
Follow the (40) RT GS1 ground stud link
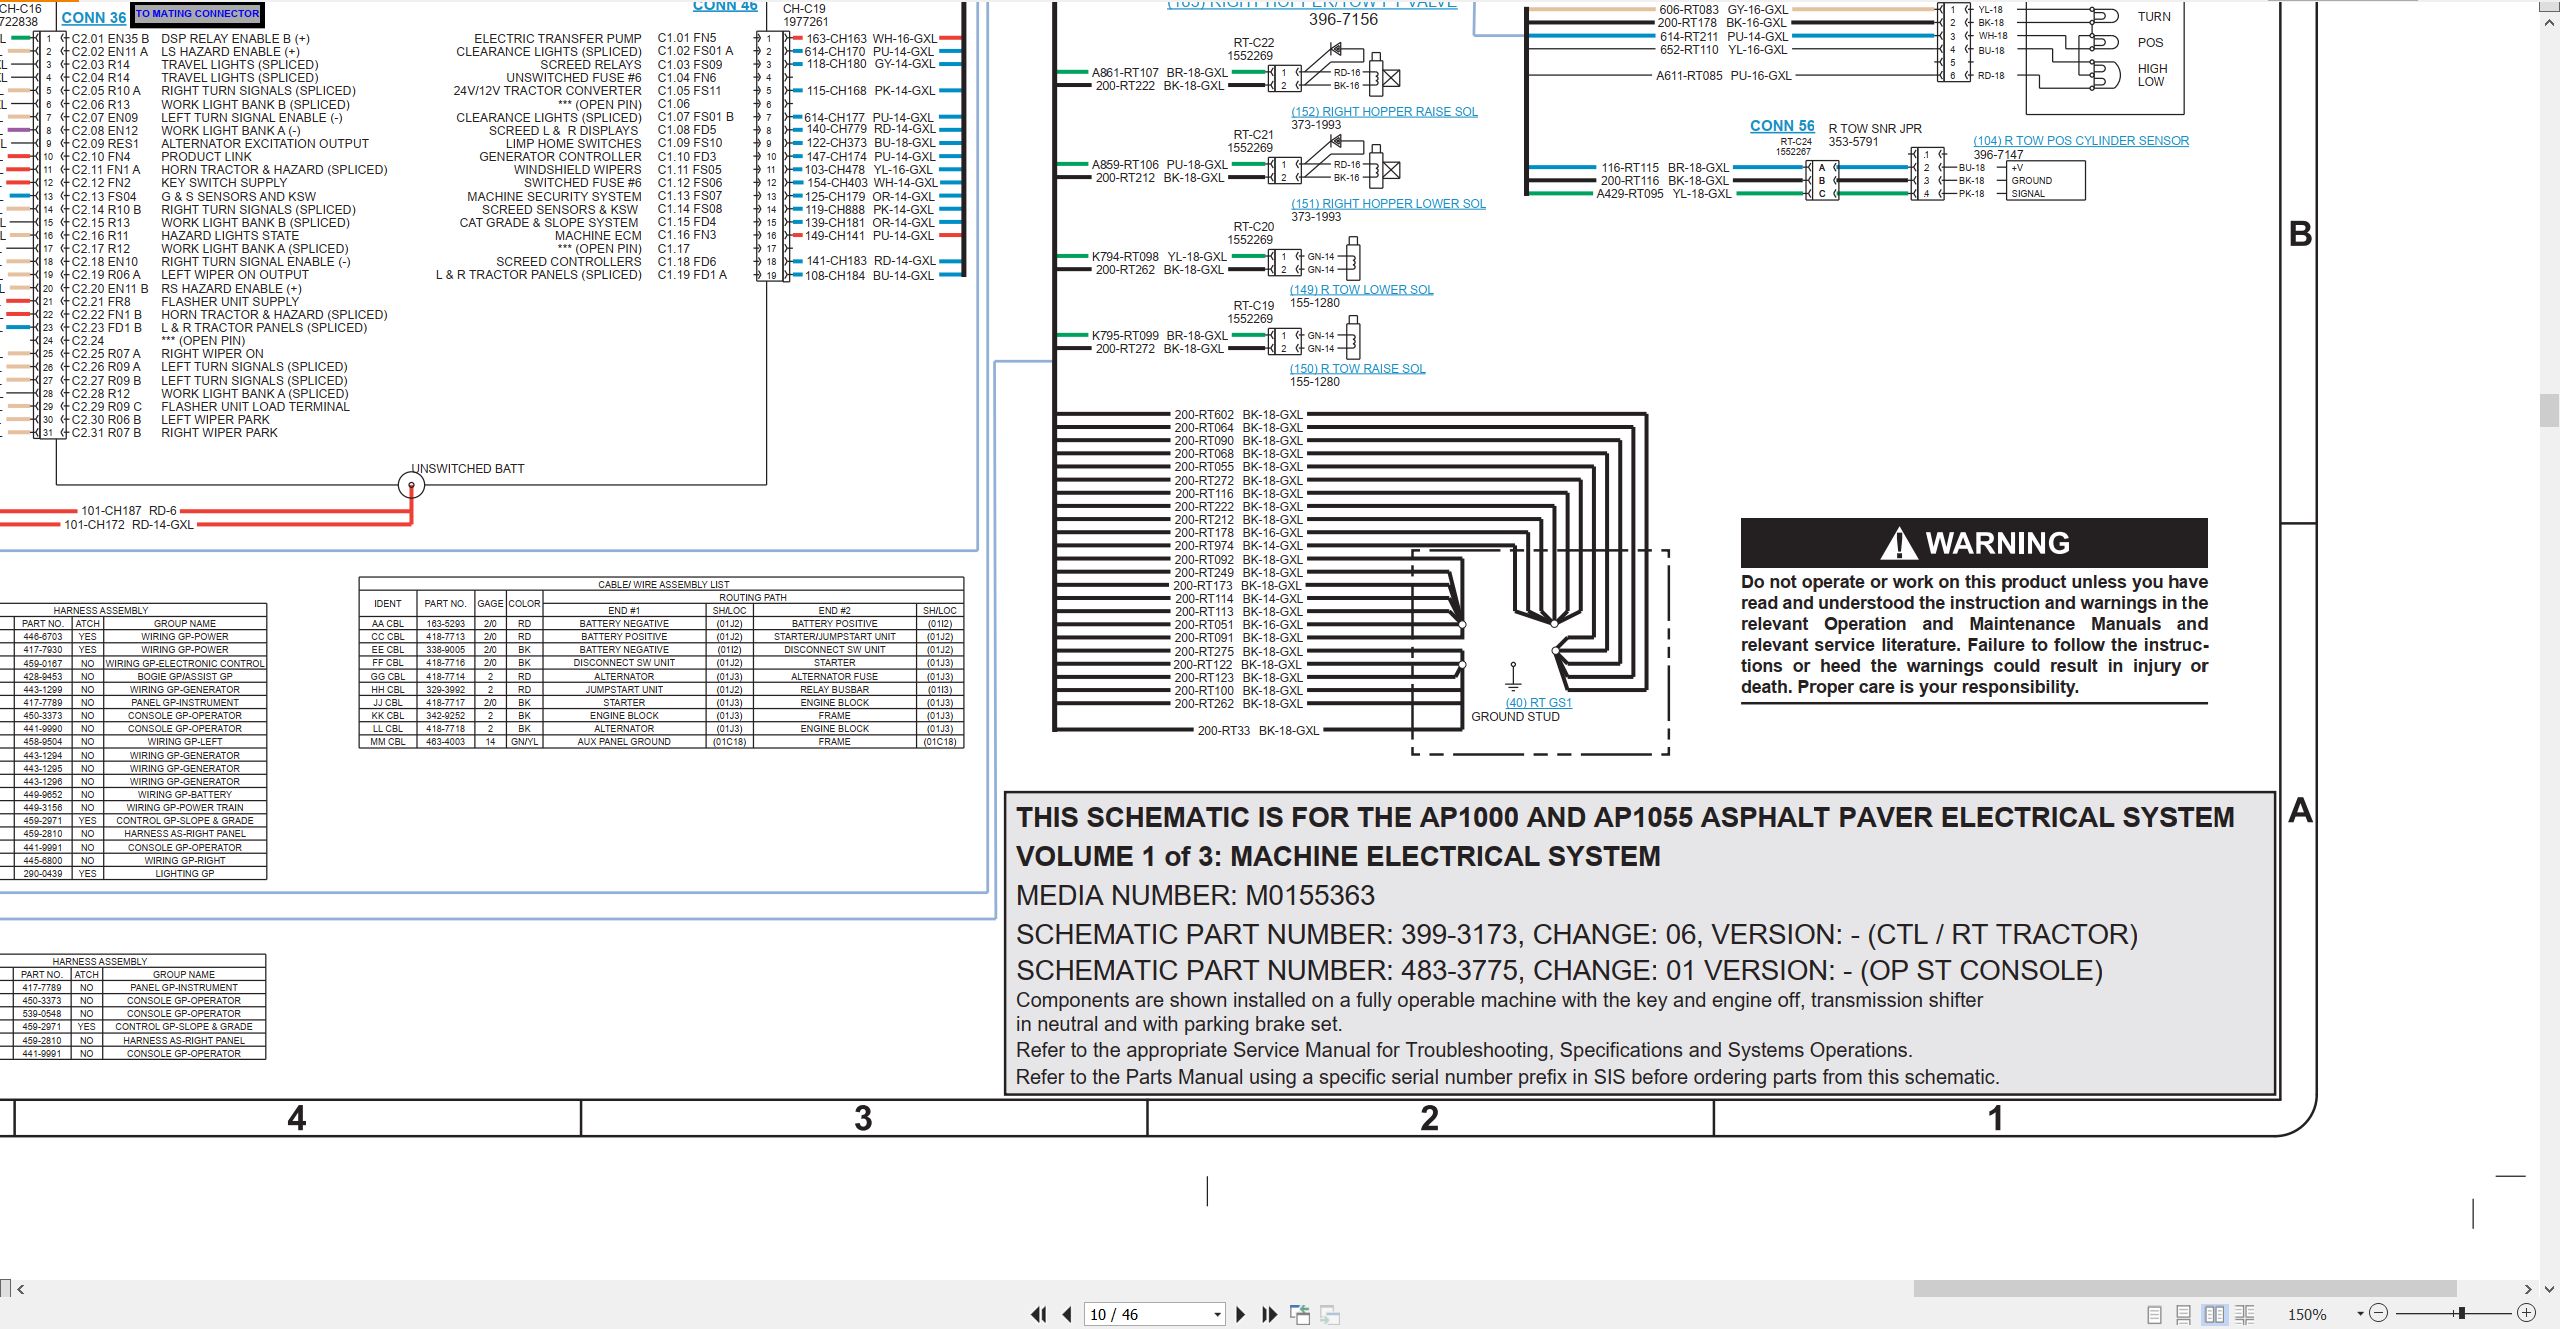(x=1539, y=703)
